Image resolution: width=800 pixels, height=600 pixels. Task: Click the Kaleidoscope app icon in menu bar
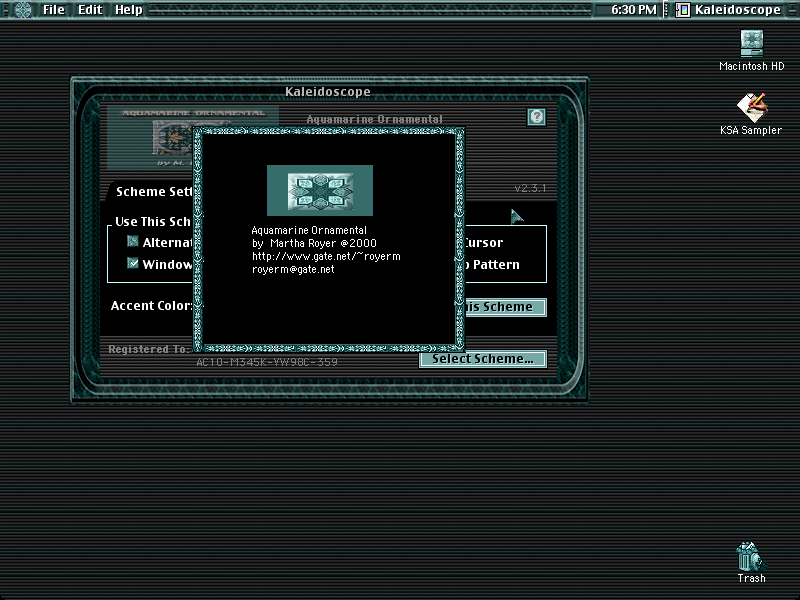coord(682,10)
